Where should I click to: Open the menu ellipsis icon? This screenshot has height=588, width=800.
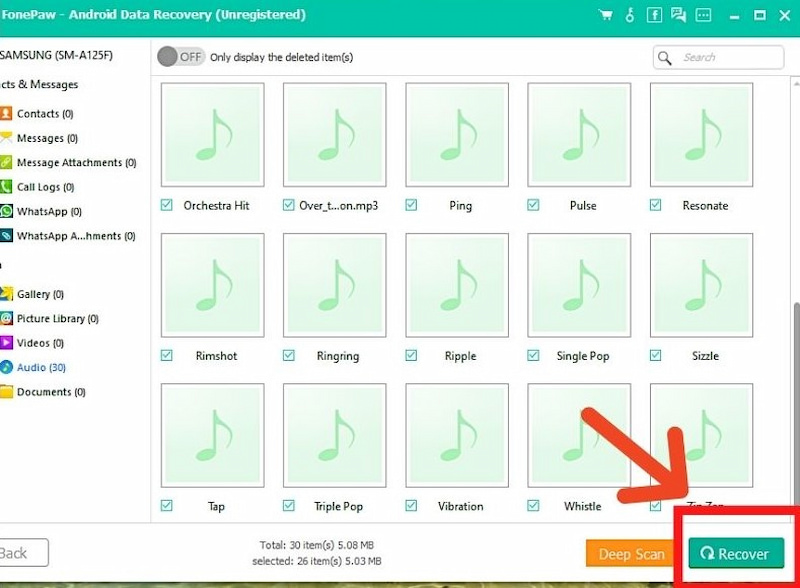[704, 15]
